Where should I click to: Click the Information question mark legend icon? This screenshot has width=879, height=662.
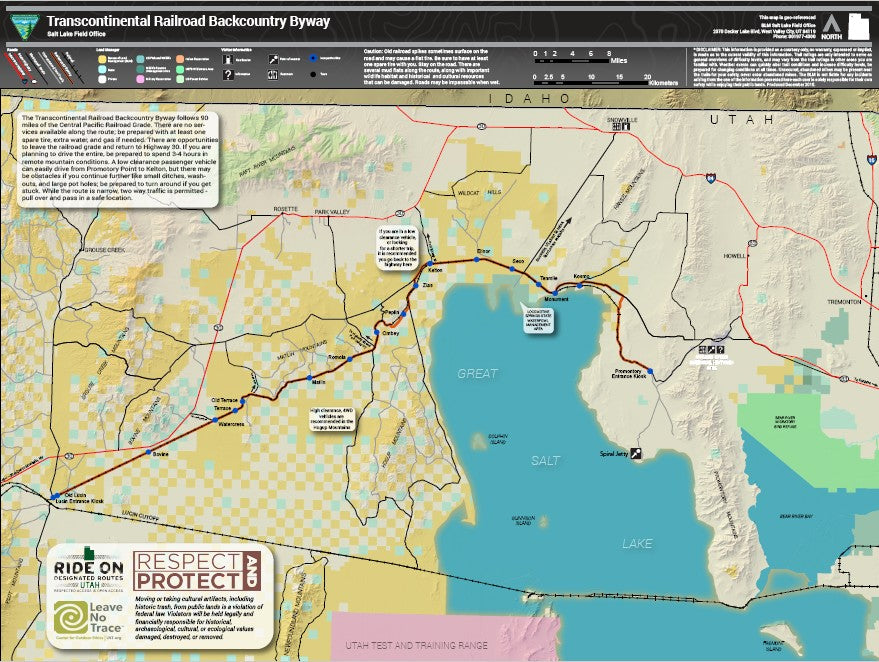228,73
